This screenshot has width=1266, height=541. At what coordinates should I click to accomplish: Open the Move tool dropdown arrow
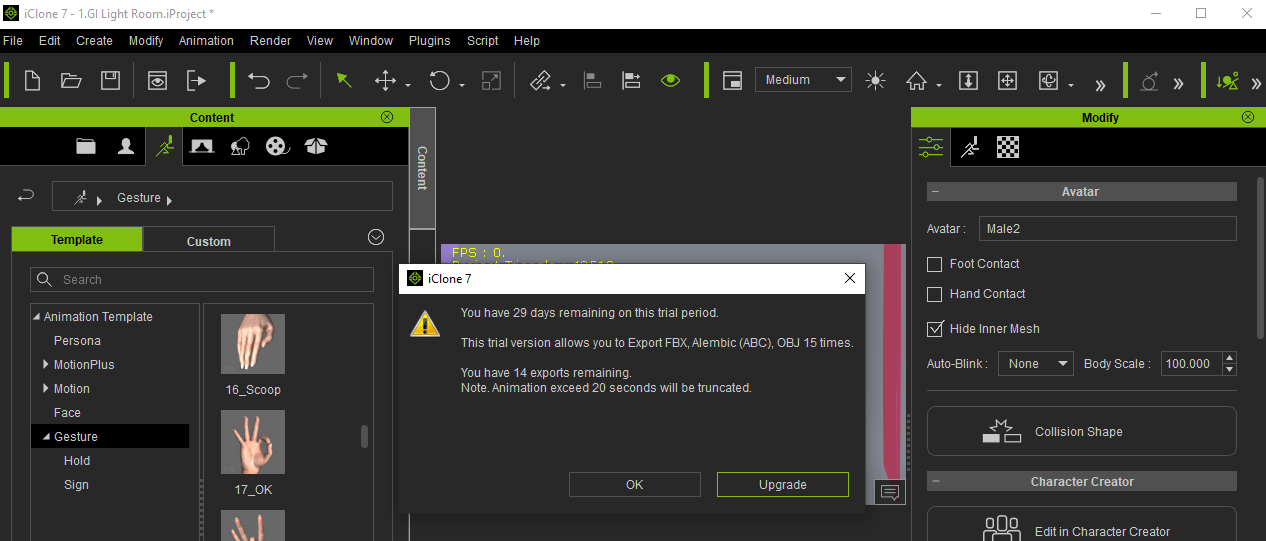coord(408,86)
